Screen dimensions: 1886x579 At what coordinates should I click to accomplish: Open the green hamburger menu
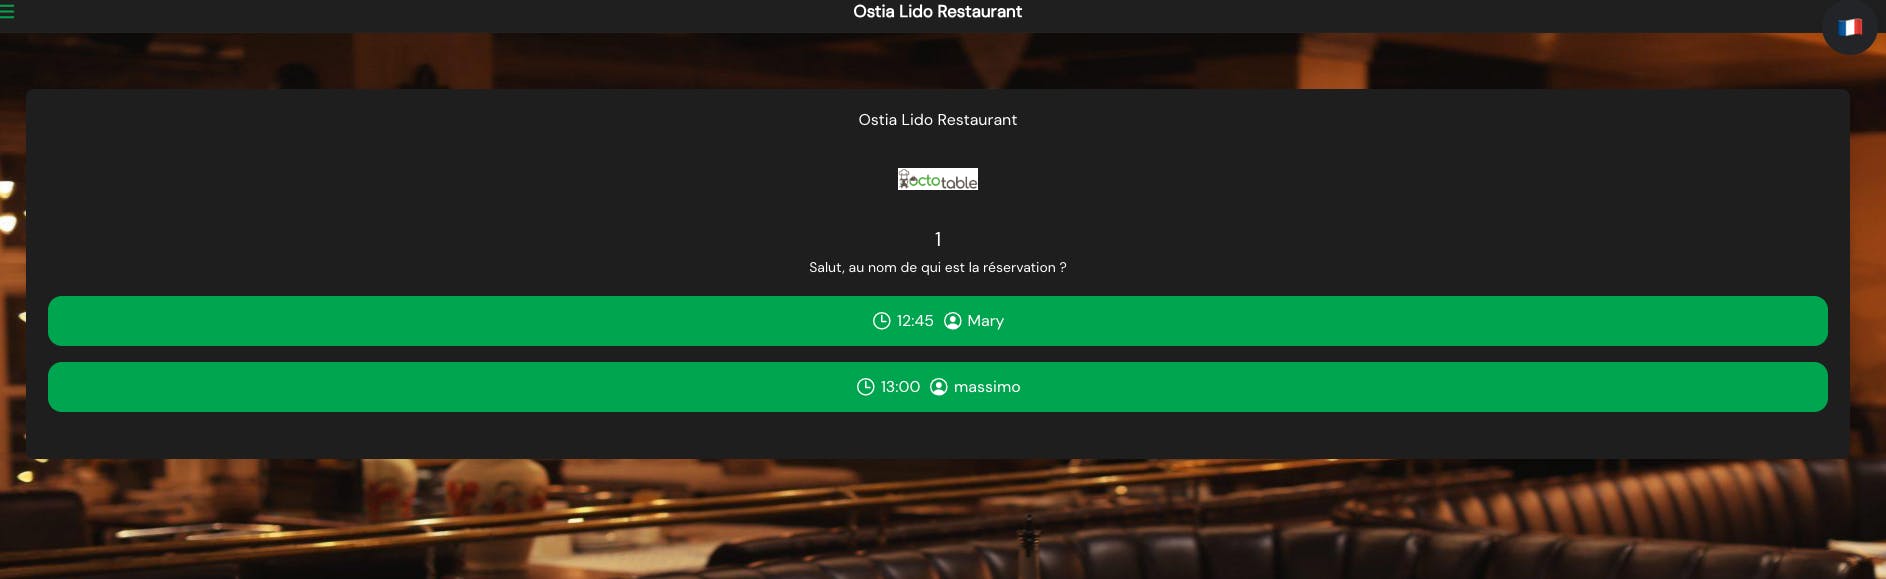point(7,11)
